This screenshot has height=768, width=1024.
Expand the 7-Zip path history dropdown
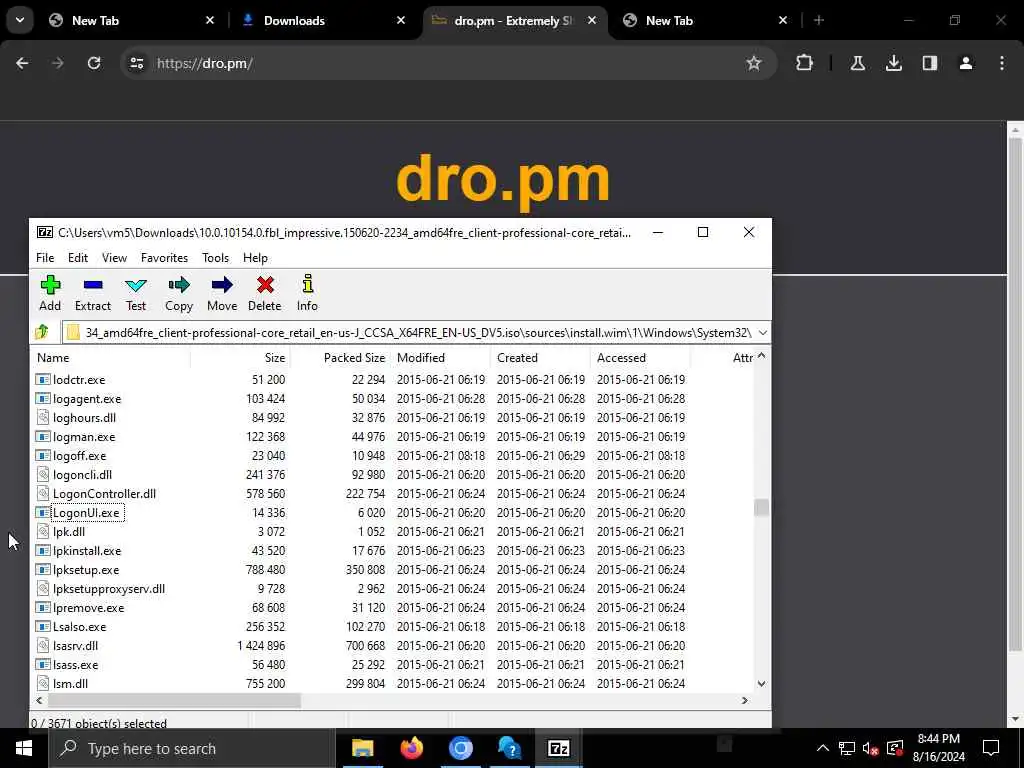point(762,332)
